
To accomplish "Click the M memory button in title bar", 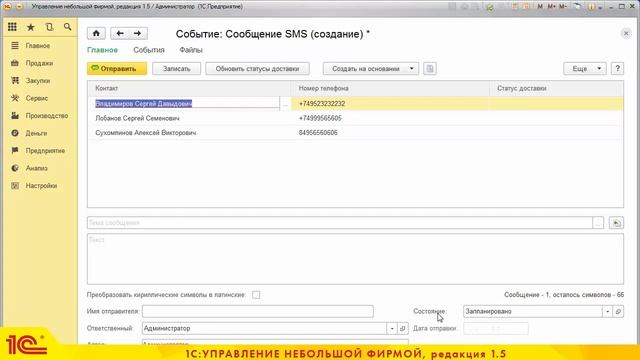I will point(540,7).
